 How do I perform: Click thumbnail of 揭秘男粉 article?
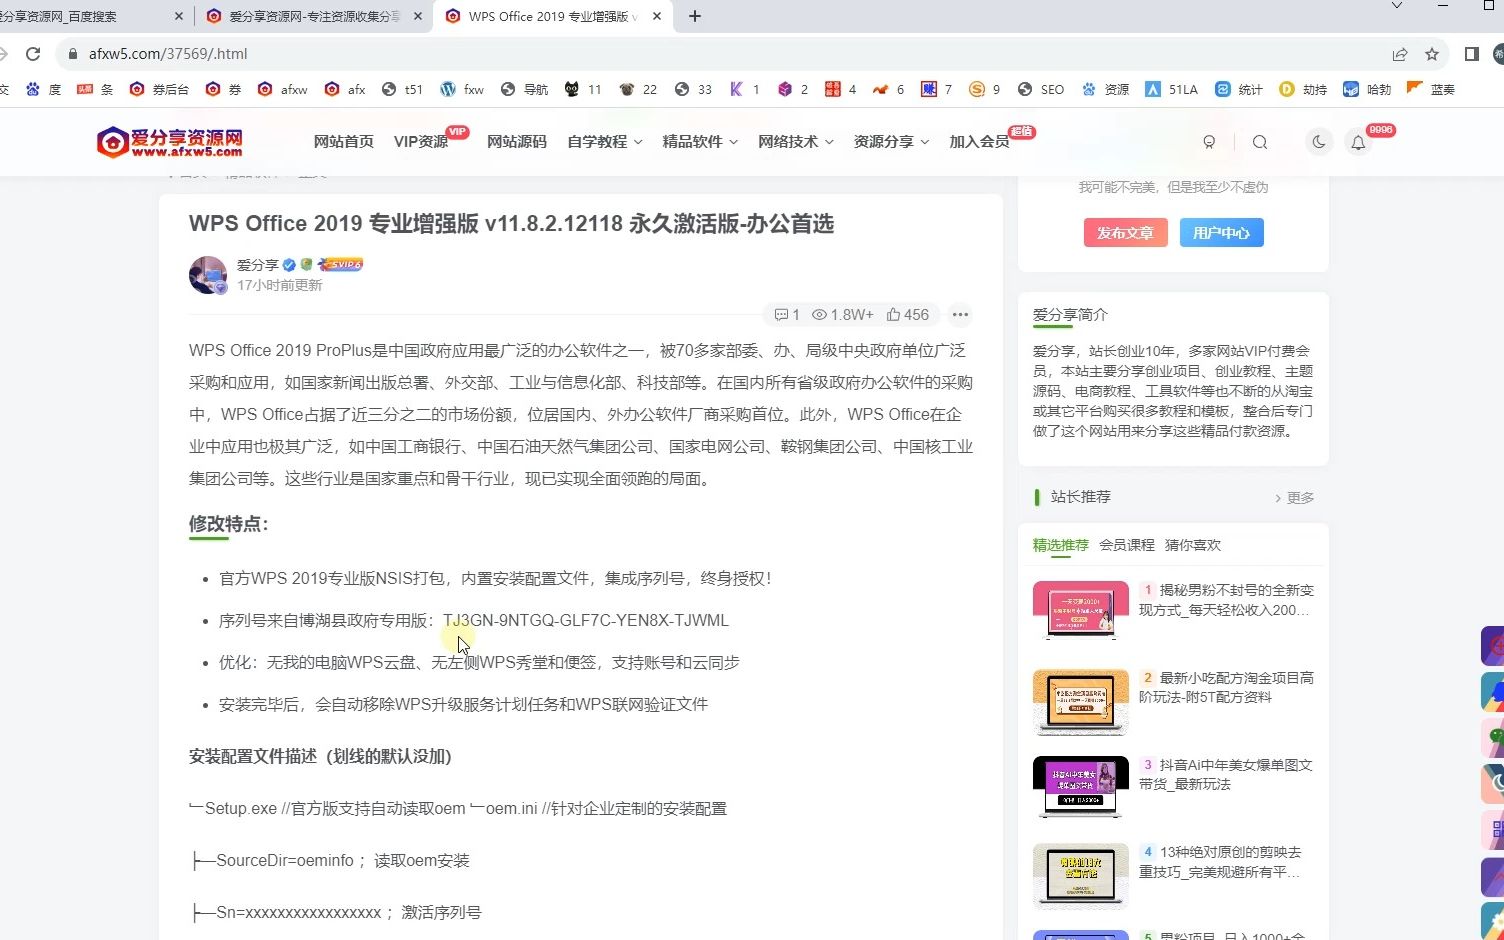1080,611
